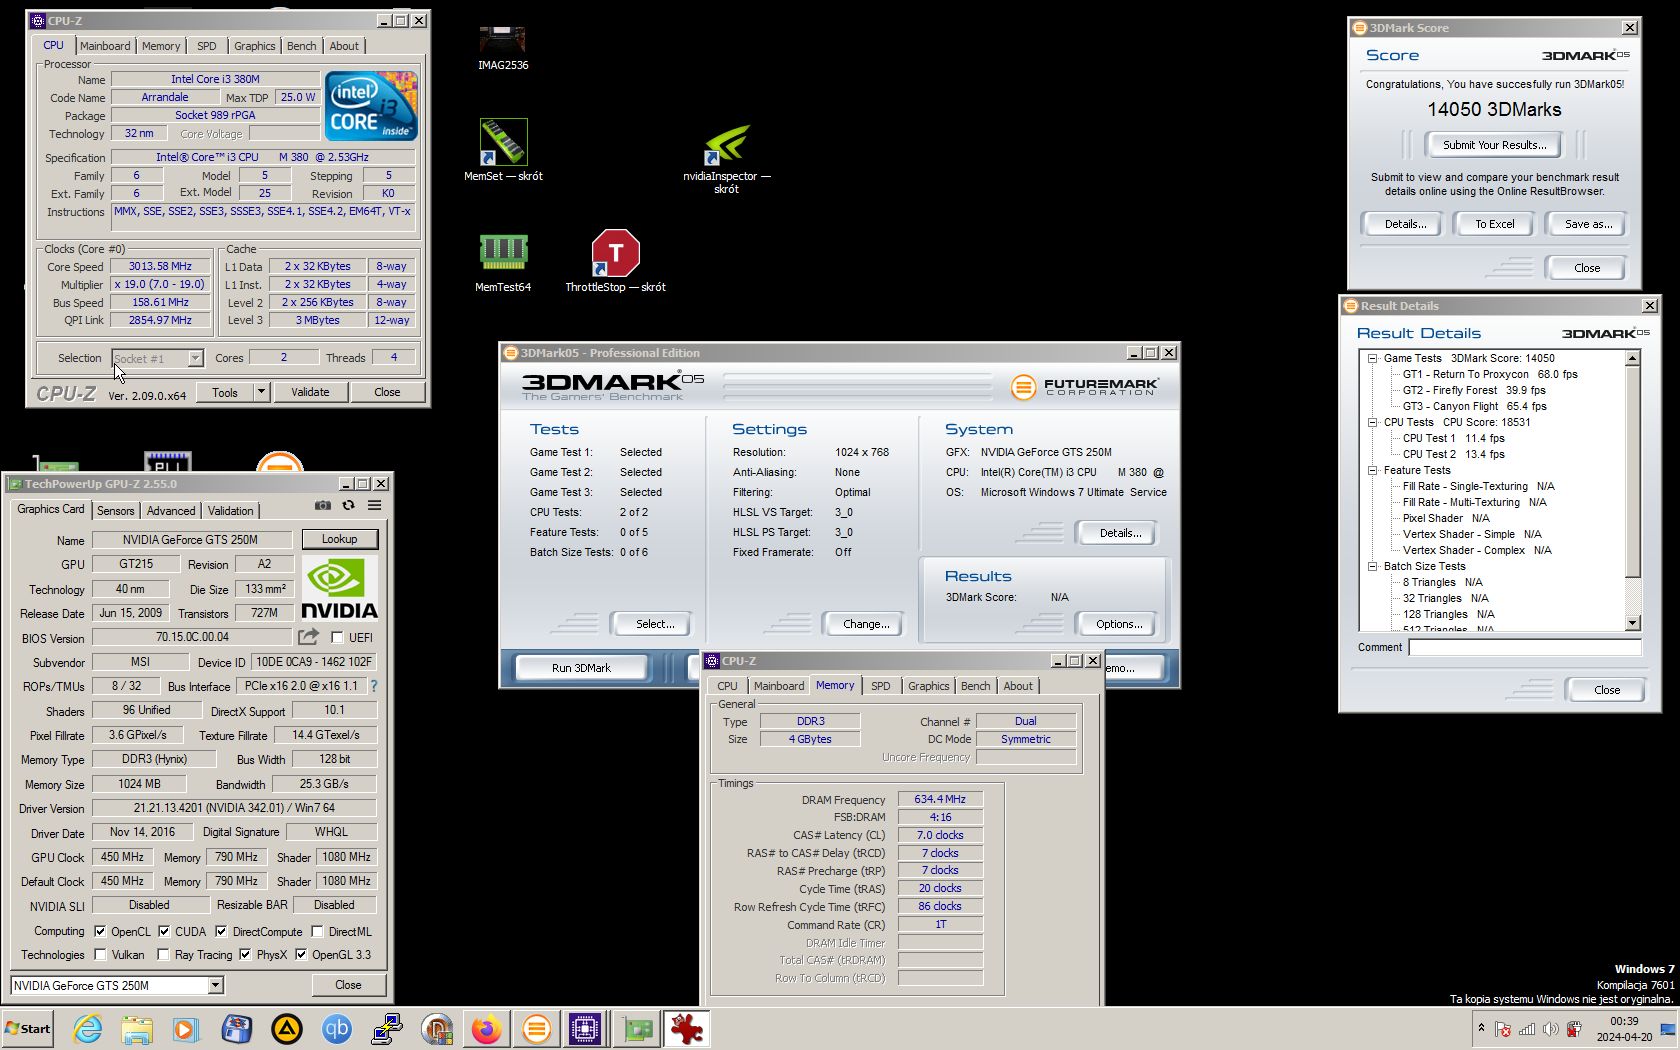Click Change settings button in 3DMark05
This screenshot has height=1050, width=1680.
tap(865, 624)
